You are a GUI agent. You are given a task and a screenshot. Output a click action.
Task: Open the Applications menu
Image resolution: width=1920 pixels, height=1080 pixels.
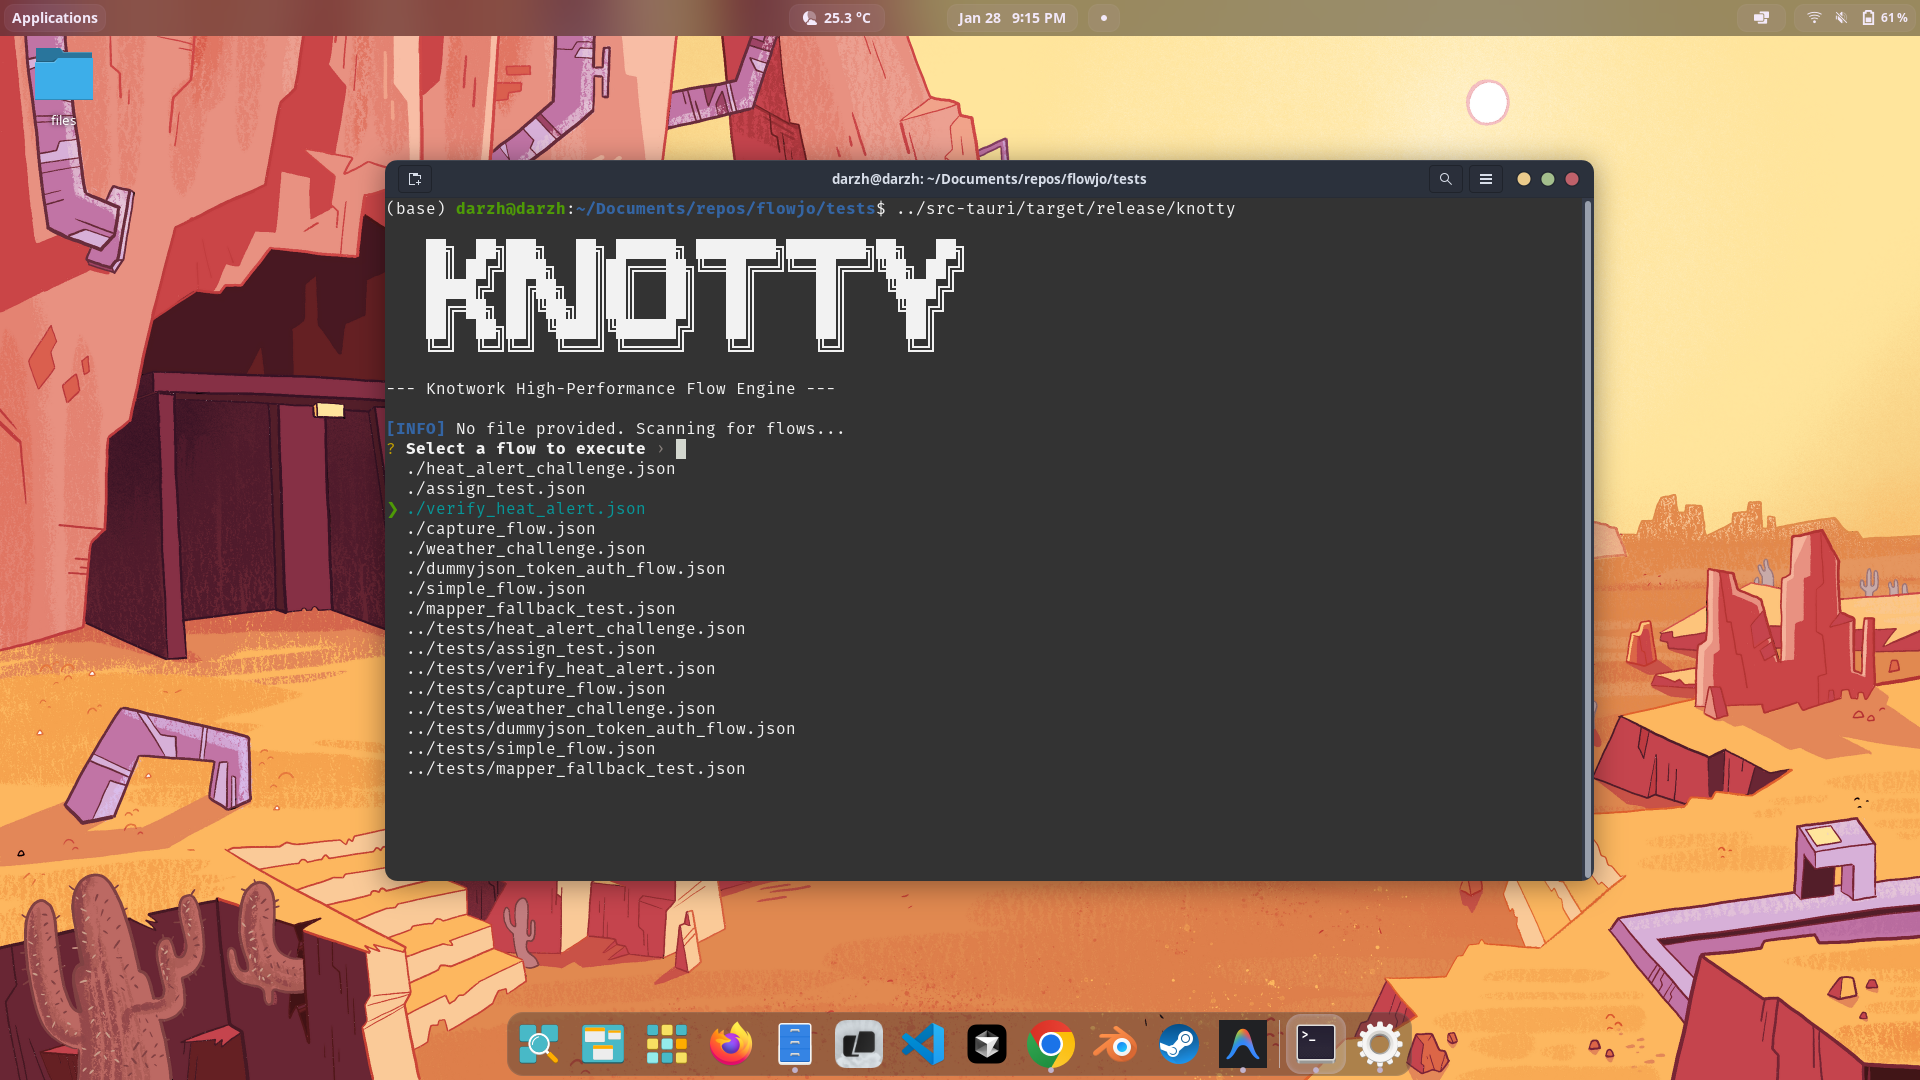click(x=55, y=17)
